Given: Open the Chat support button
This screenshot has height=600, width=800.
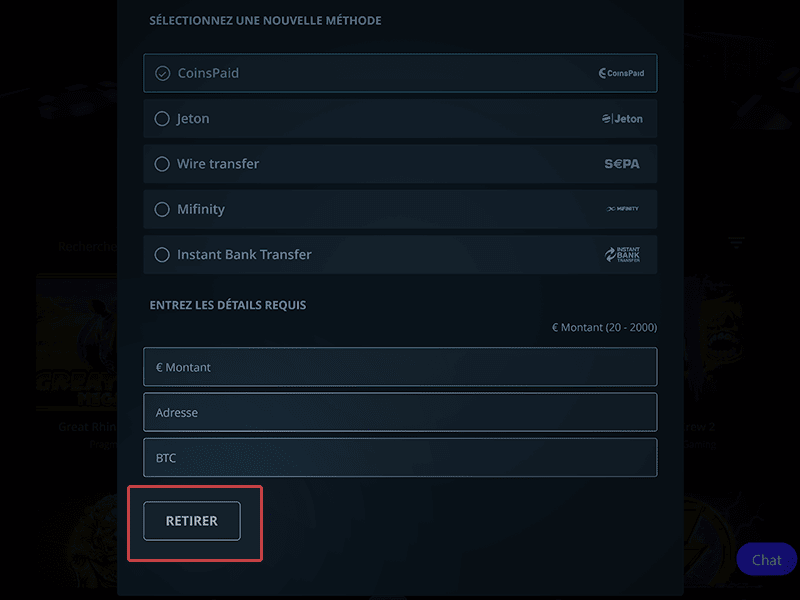Looking at the screenshot, I should pos(766,560).
